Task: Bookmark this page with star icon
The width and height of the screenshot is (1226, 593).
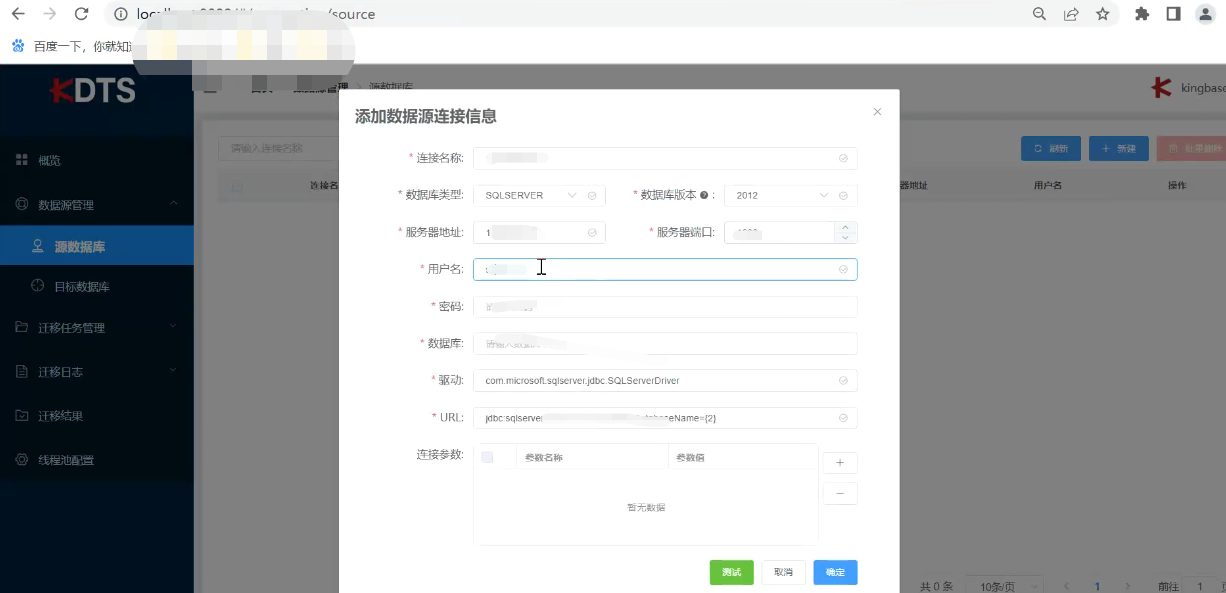Action: pyautogui.click(x=1102, y=14)
